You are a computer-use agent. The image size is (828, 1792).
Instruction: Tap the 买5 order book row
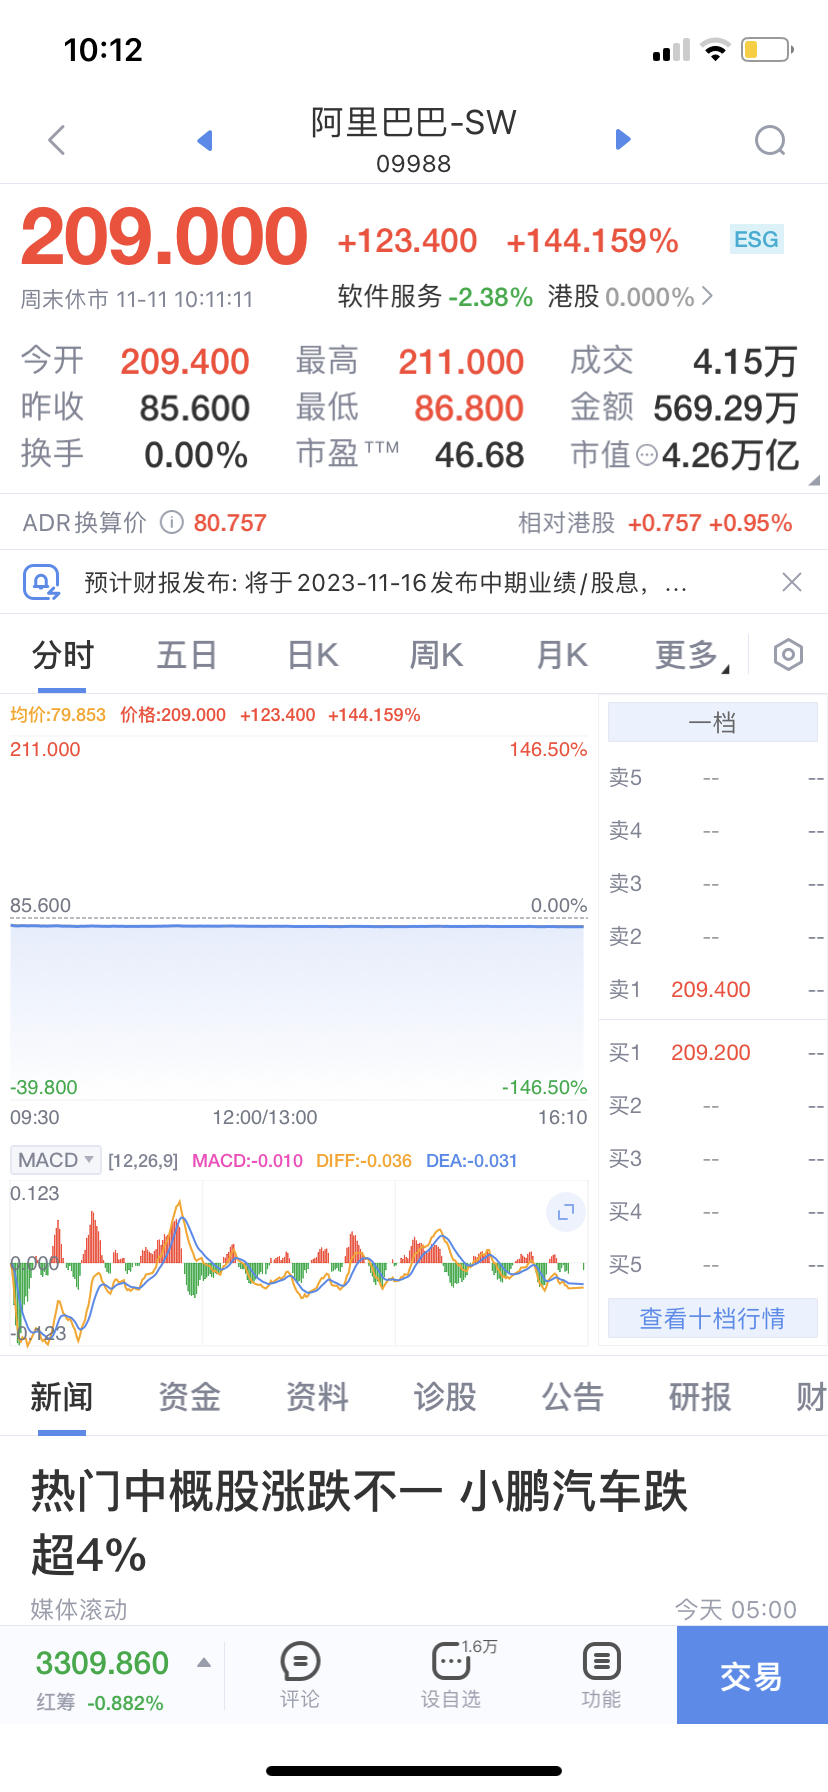coord(713,1265)
